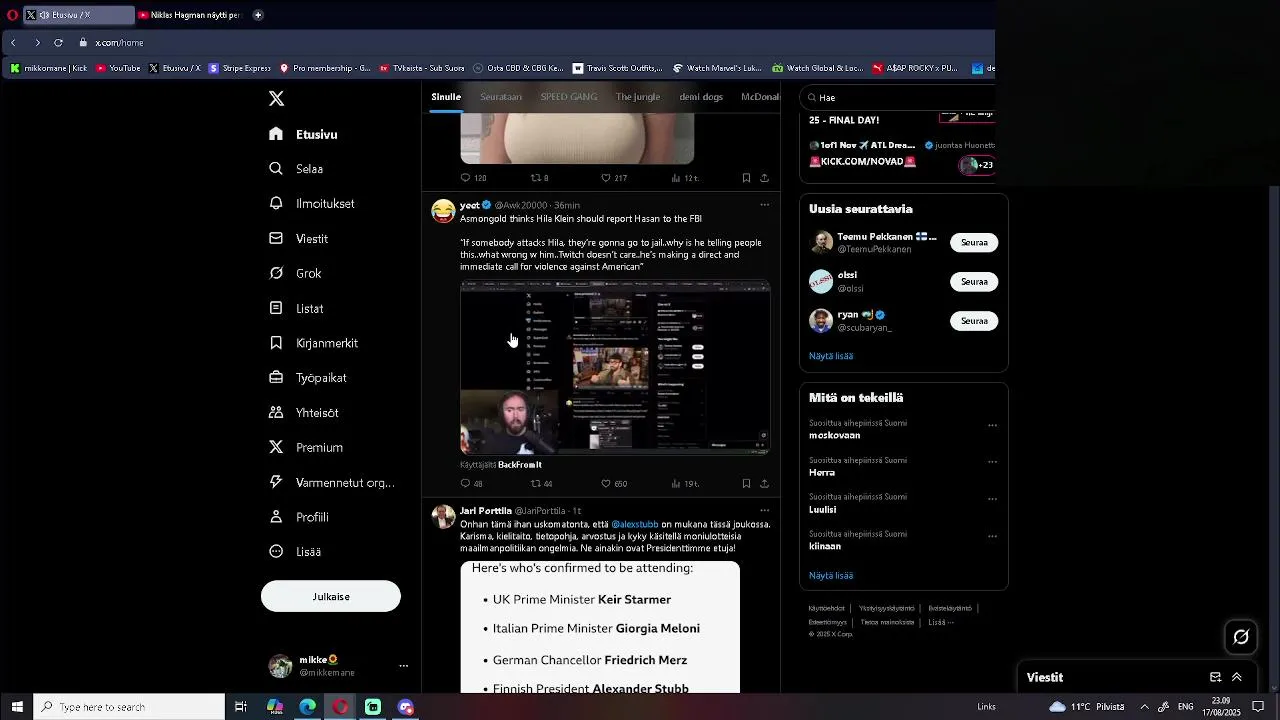Follow olssi
1280x720 pixels.
click(x=974, y=282)
